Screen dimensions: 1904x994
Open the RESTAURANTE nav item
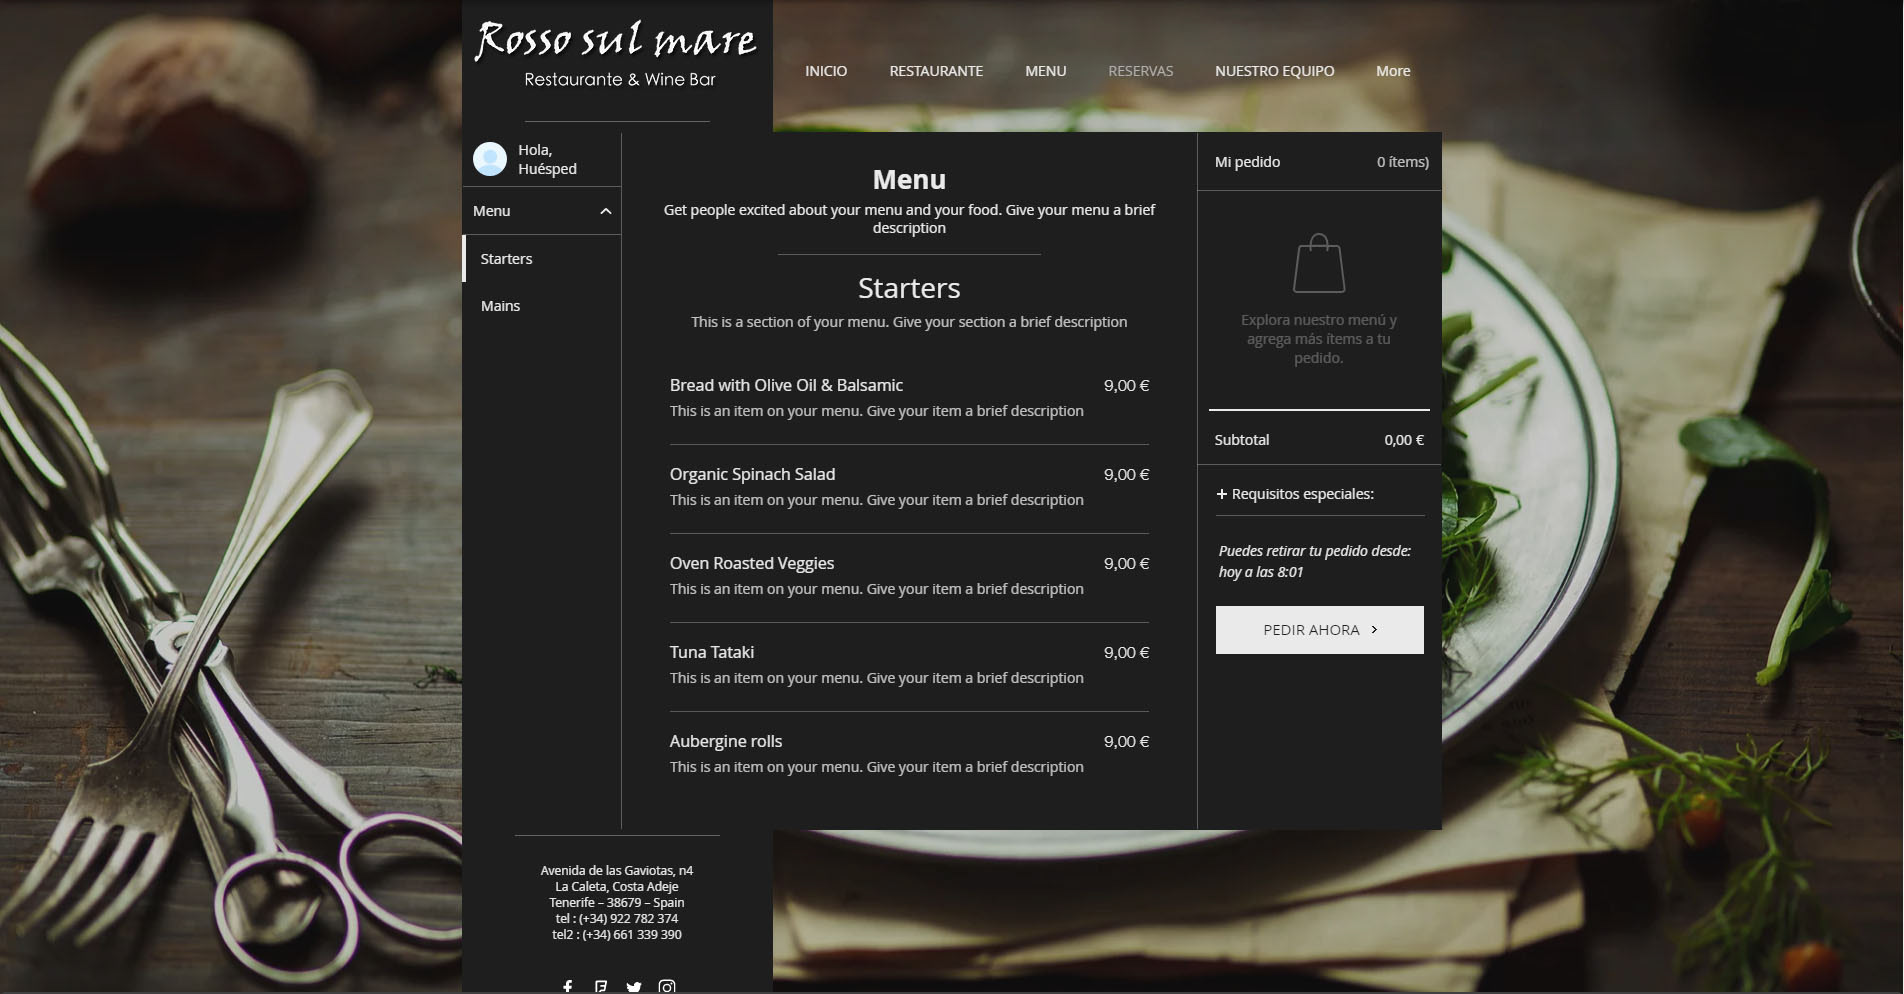[x=936, y=71]
